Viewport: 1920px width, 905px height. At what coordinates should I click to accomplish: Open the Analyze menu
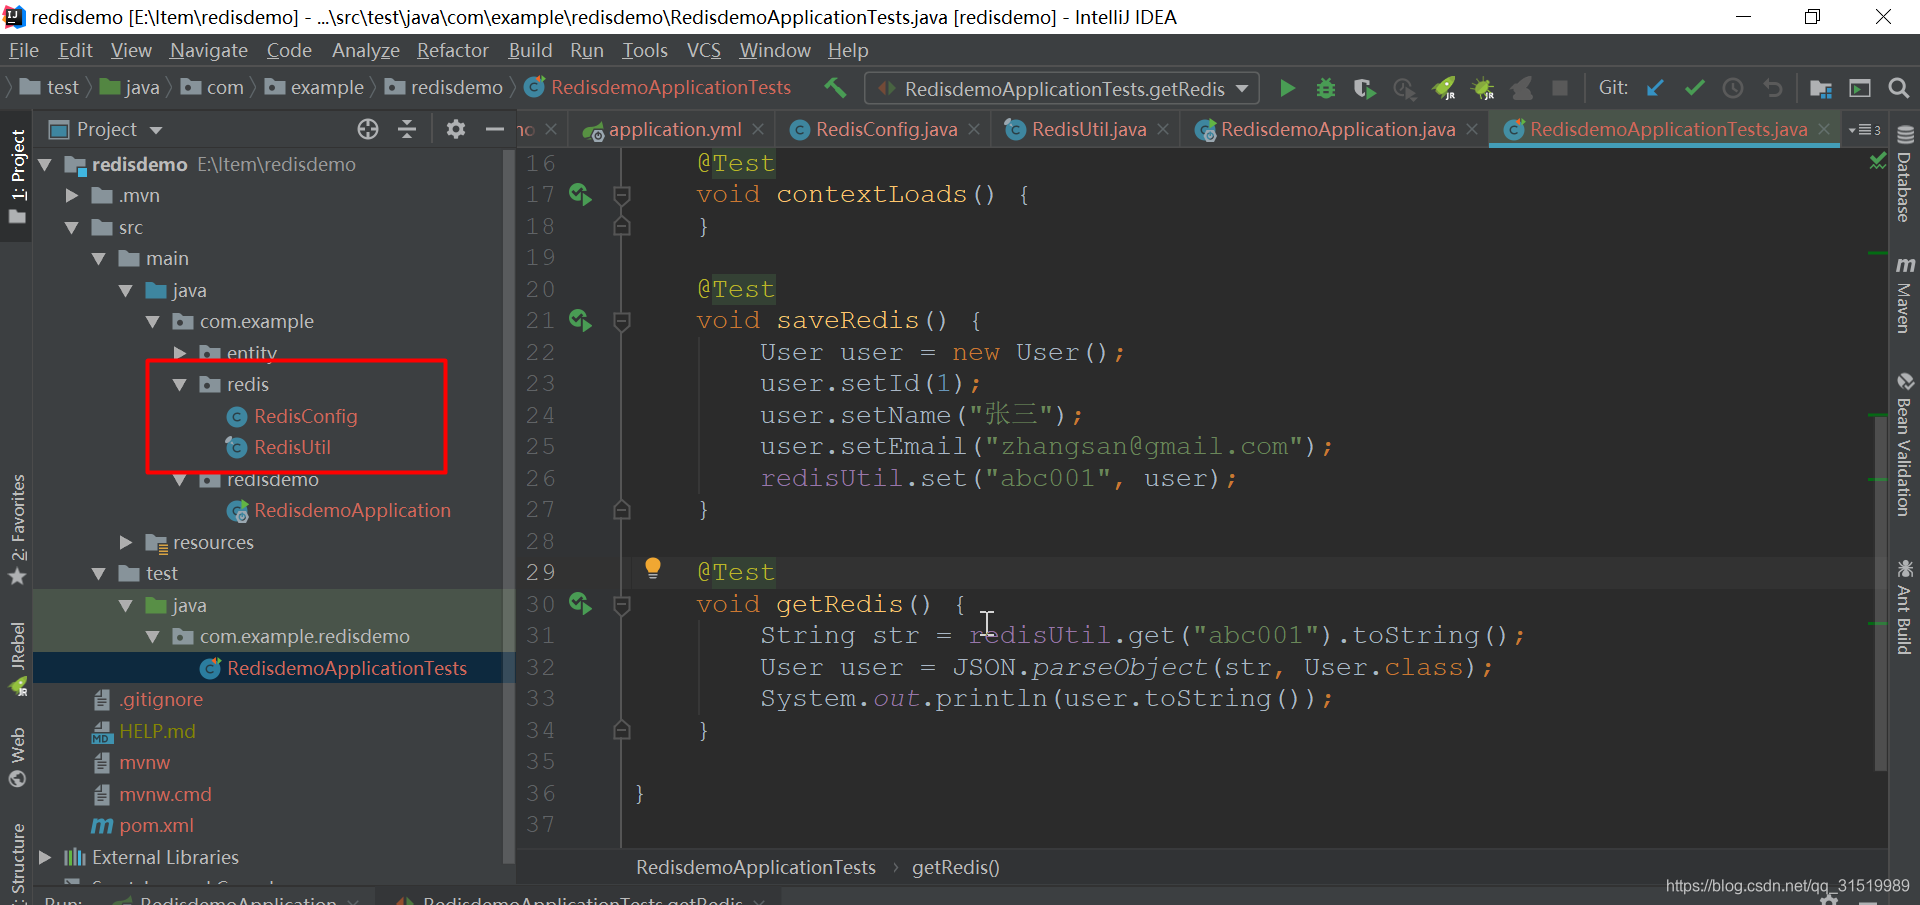pos(365,50)
